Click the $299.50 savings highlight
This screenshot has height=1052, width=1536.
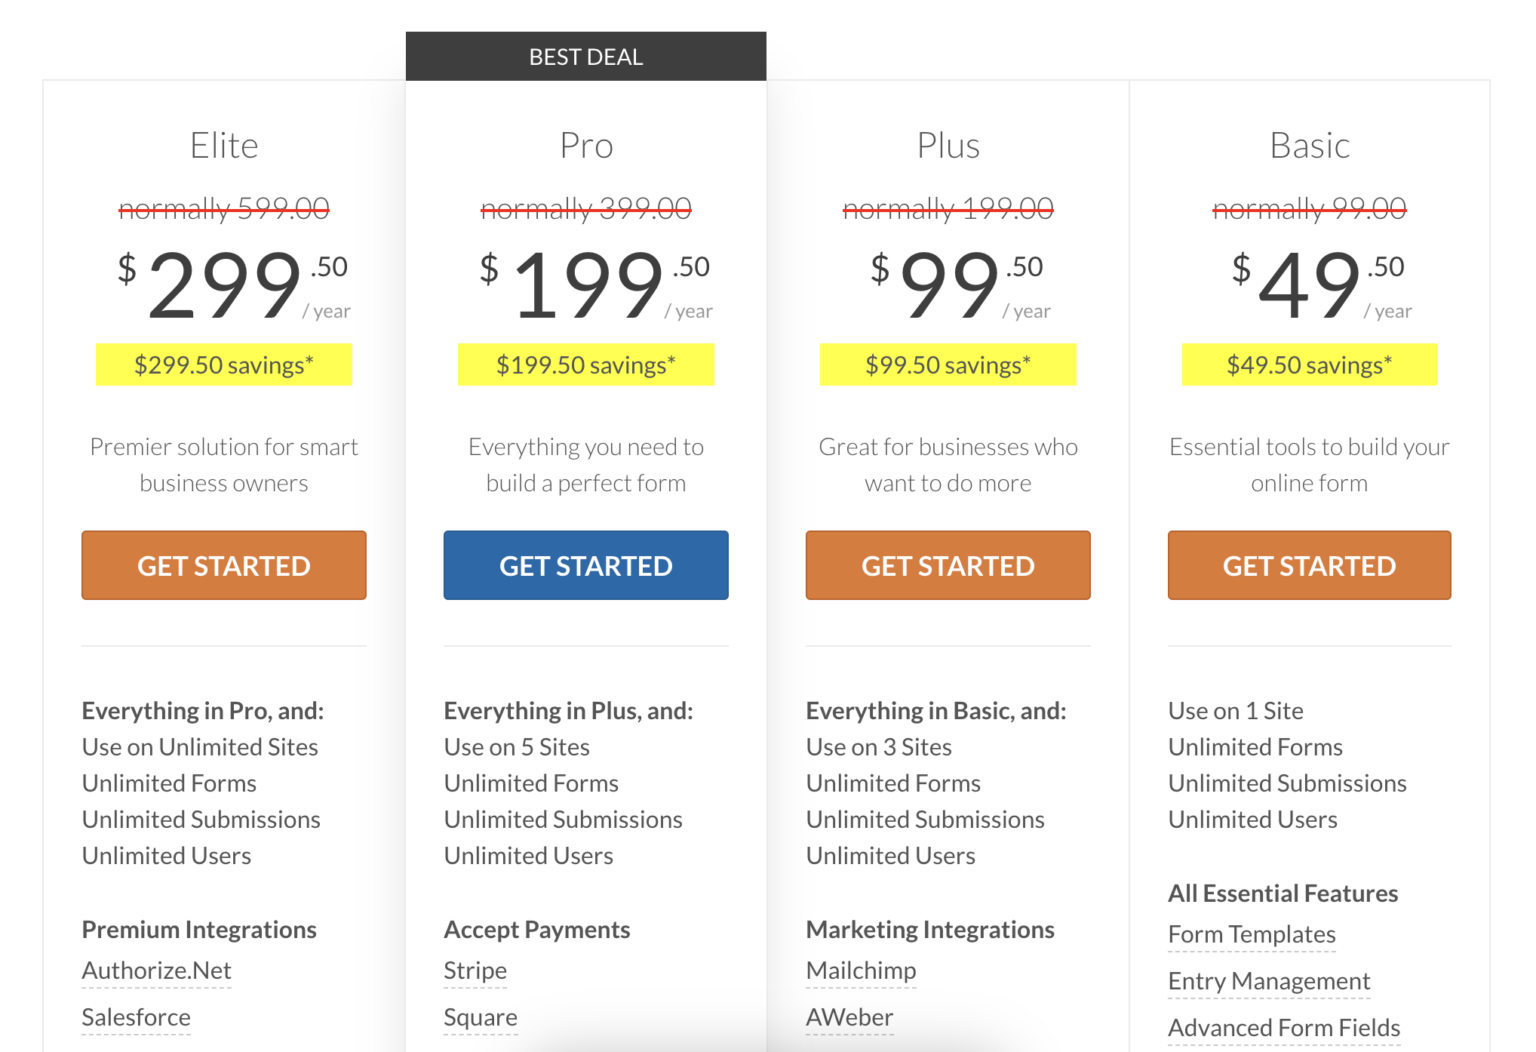pos(223,364)
